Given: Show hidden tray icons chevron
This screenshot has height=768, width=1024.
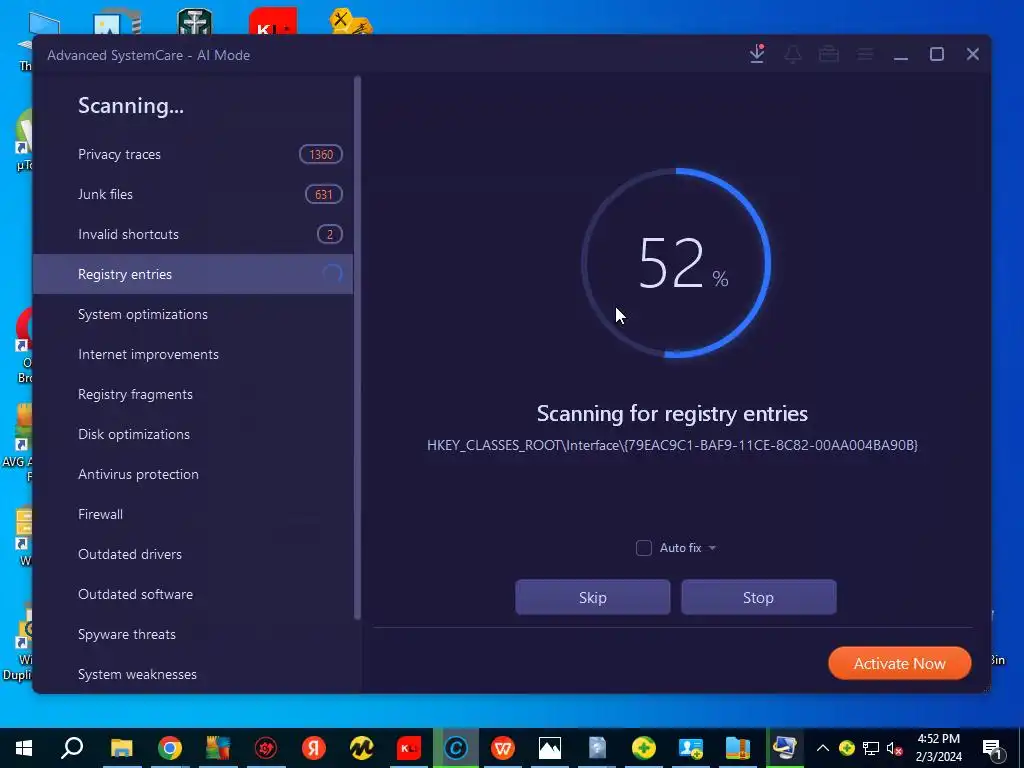Looking at the screenshot, I should pyautogui.click(x=823, y=748).
